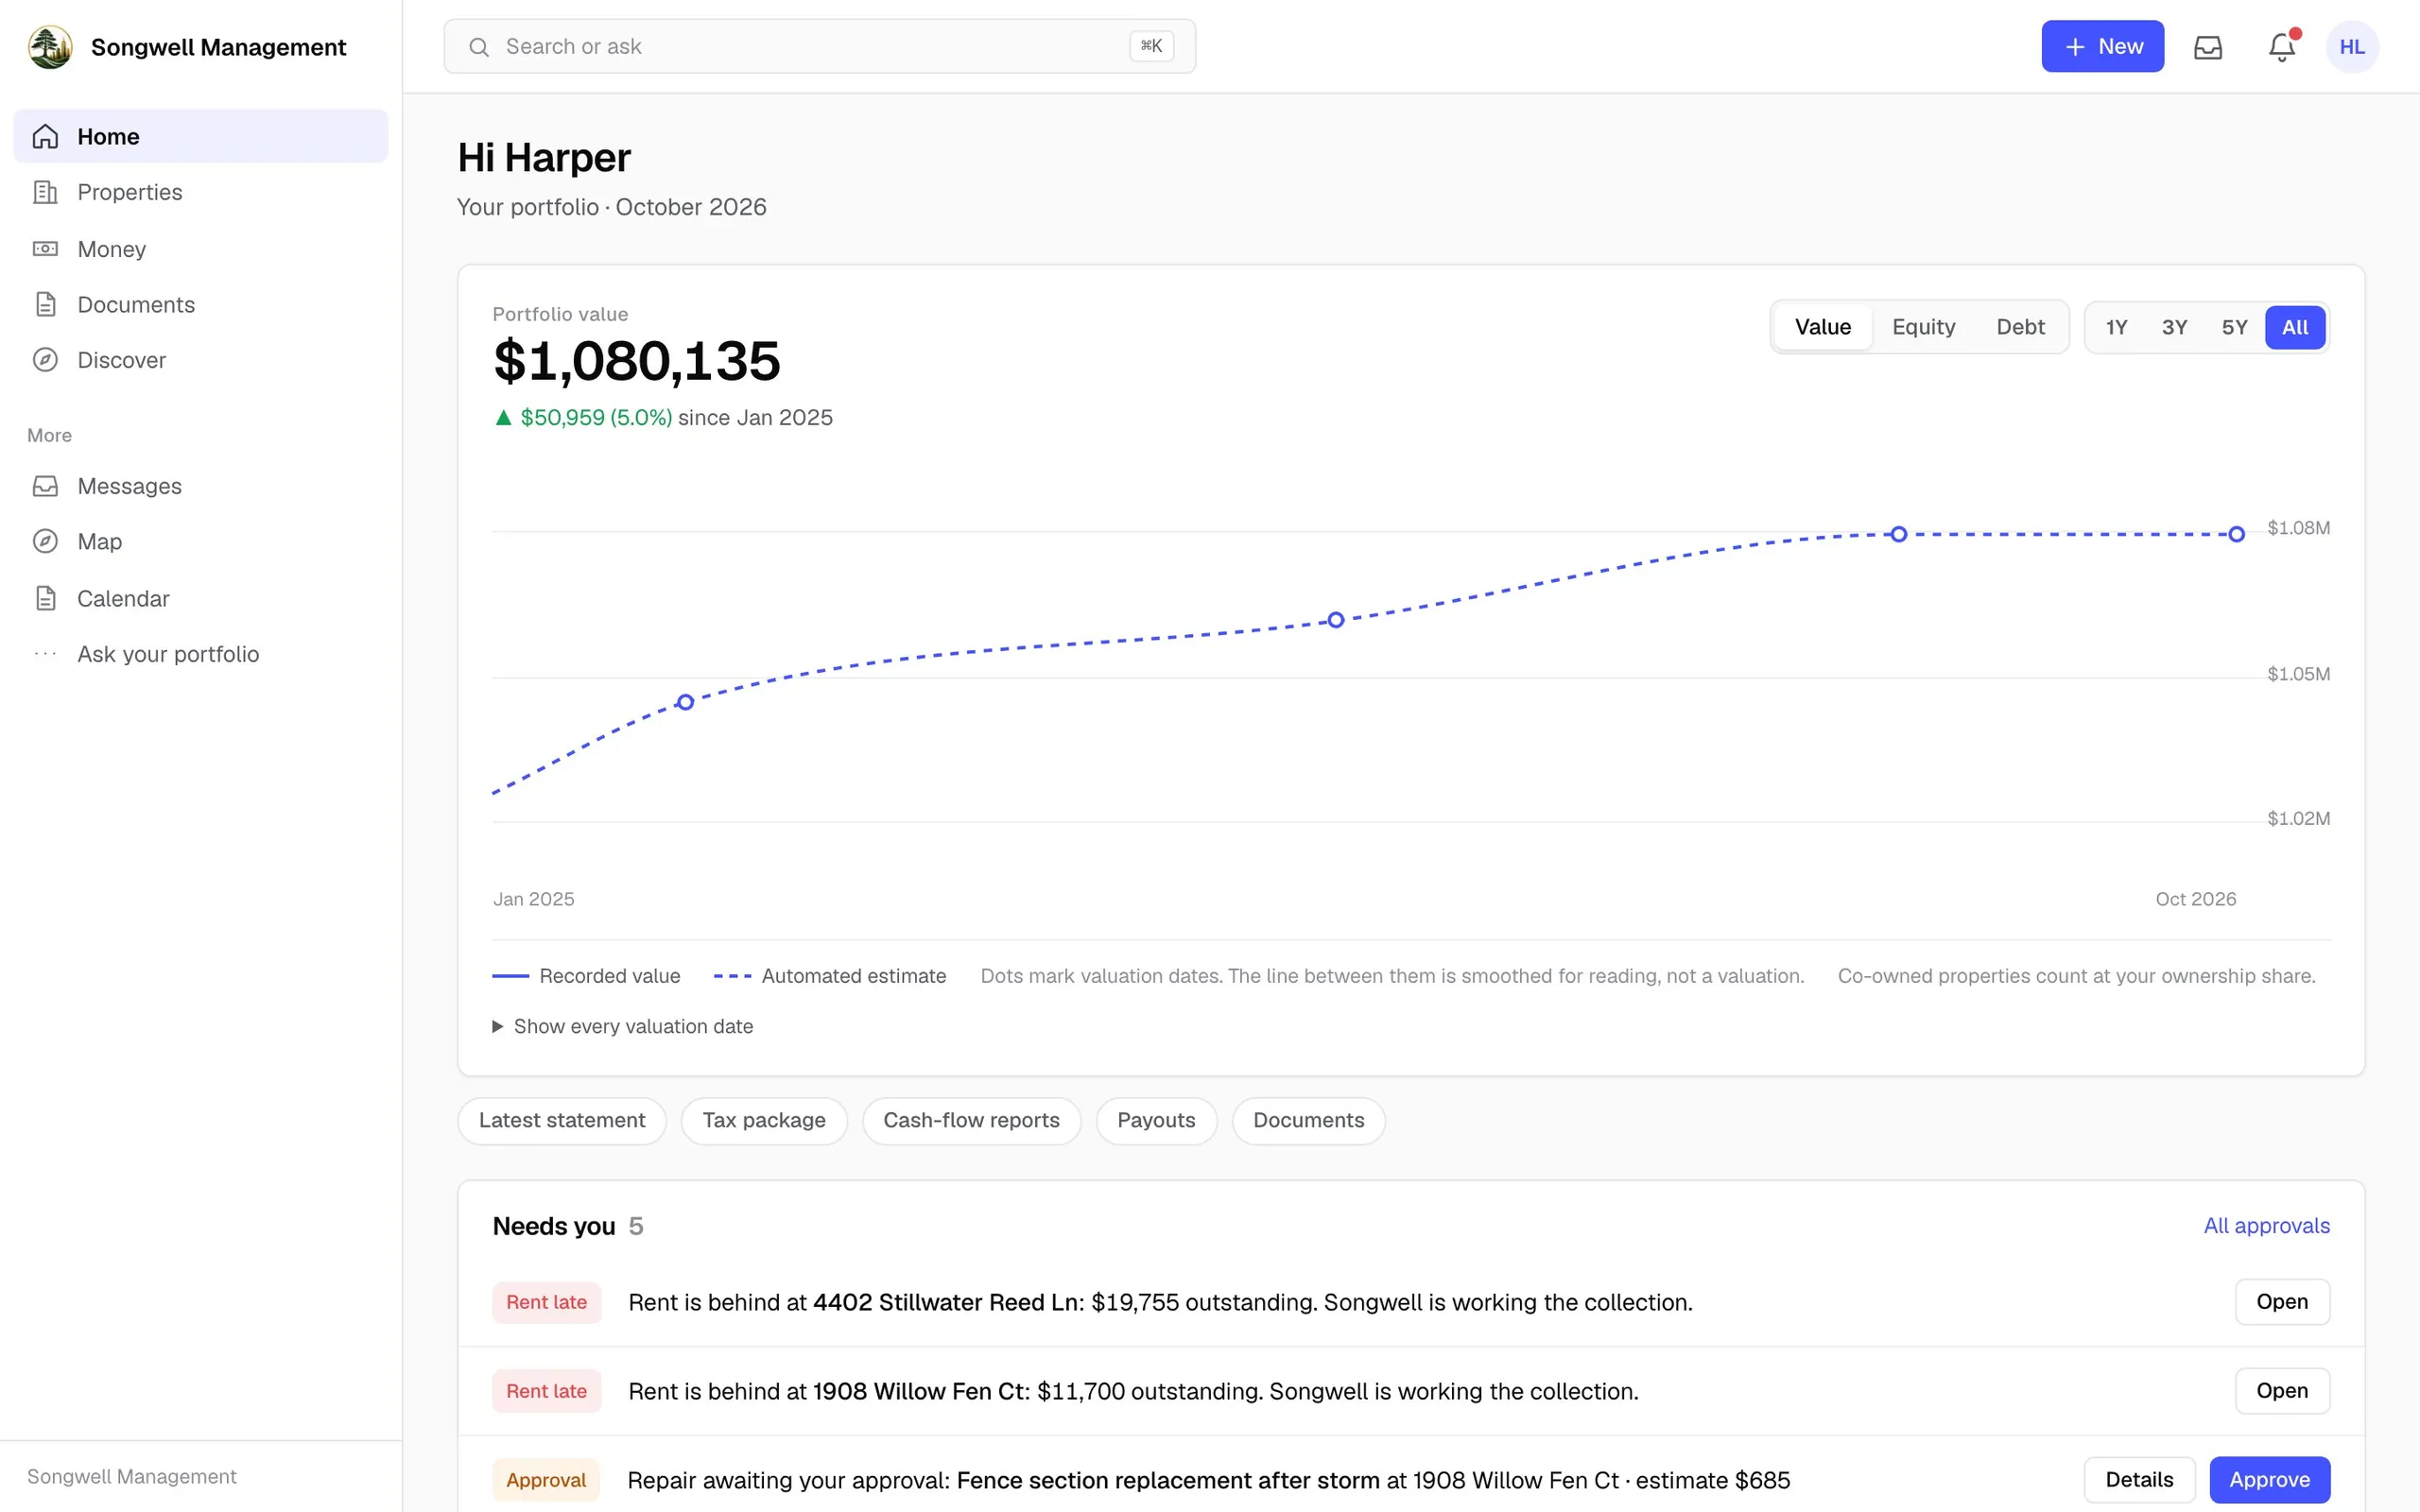Viewport: 2420px width, 1512px height.
Task: Click the Properties building icon
Action: (45, 192)
